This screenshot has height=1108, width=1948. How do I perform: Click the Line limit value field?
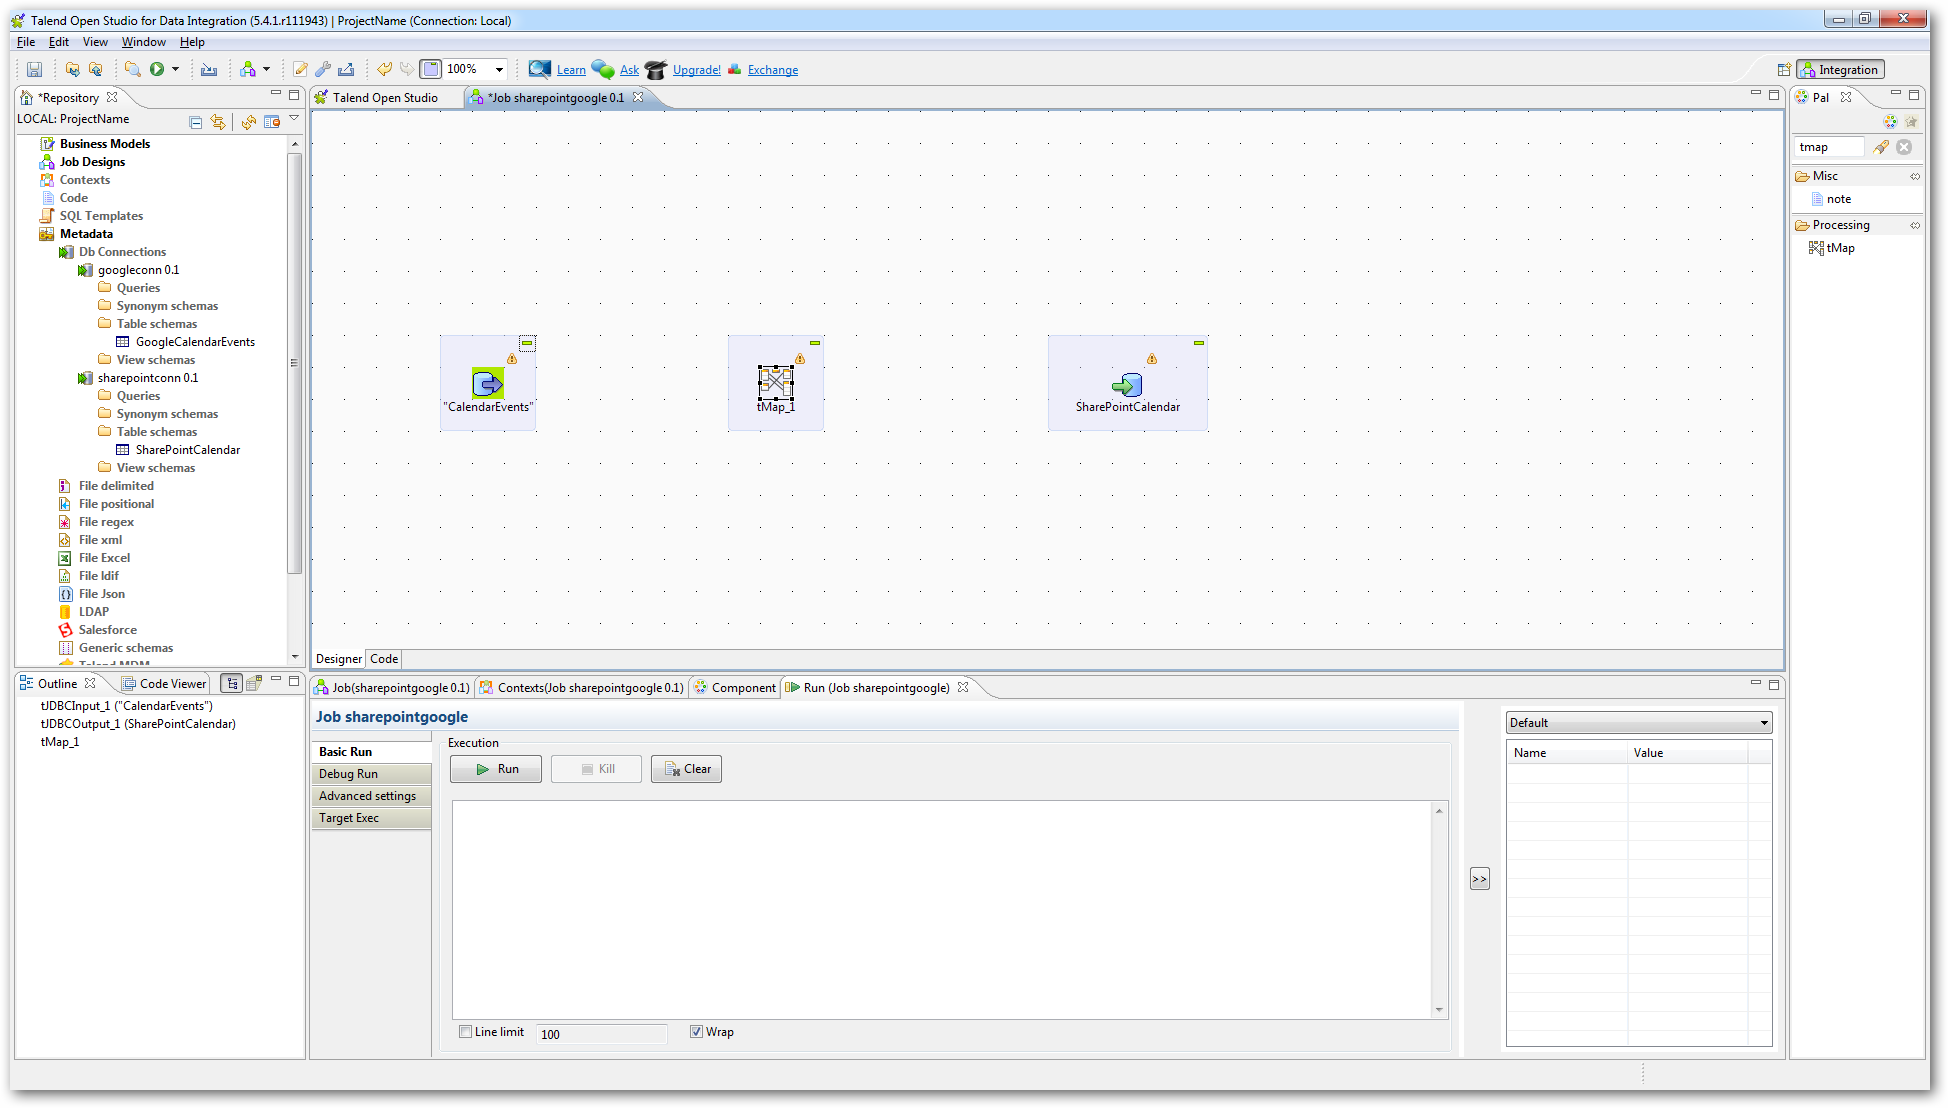click(600, 1034)
